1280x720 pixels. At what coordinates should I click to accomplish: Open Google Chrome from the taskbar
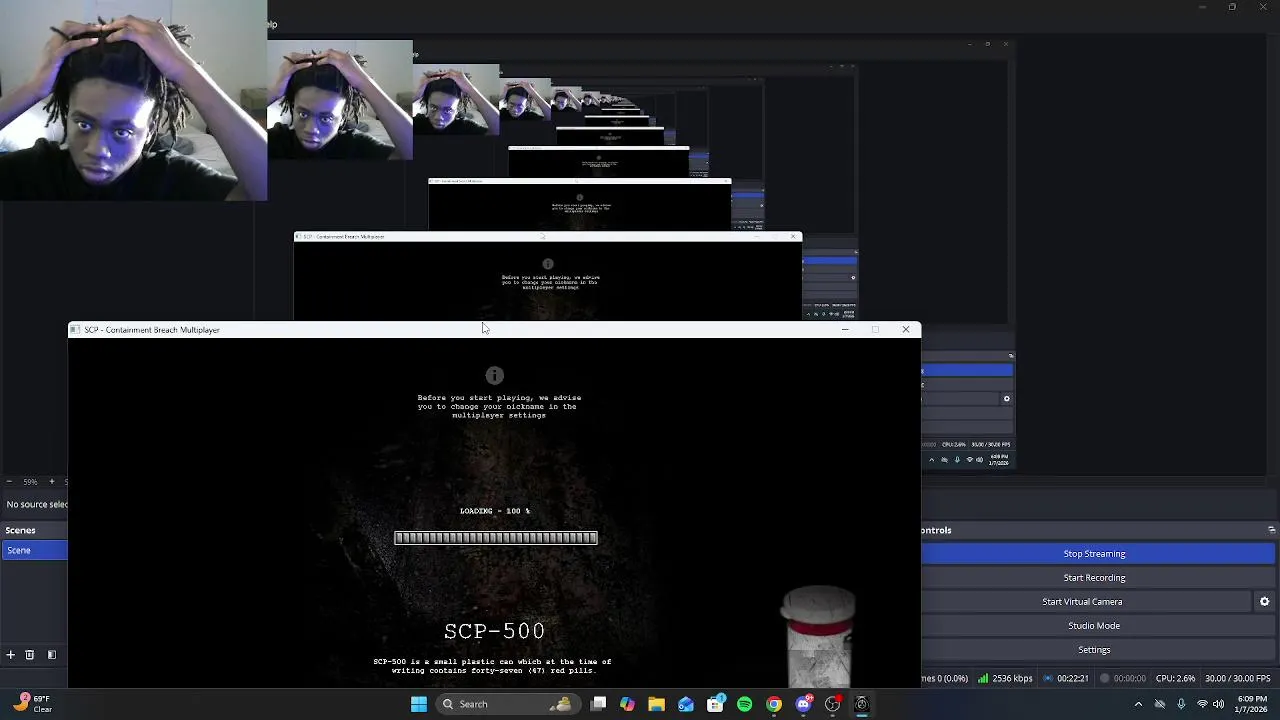pyautogui.click(x=774, y=704)
